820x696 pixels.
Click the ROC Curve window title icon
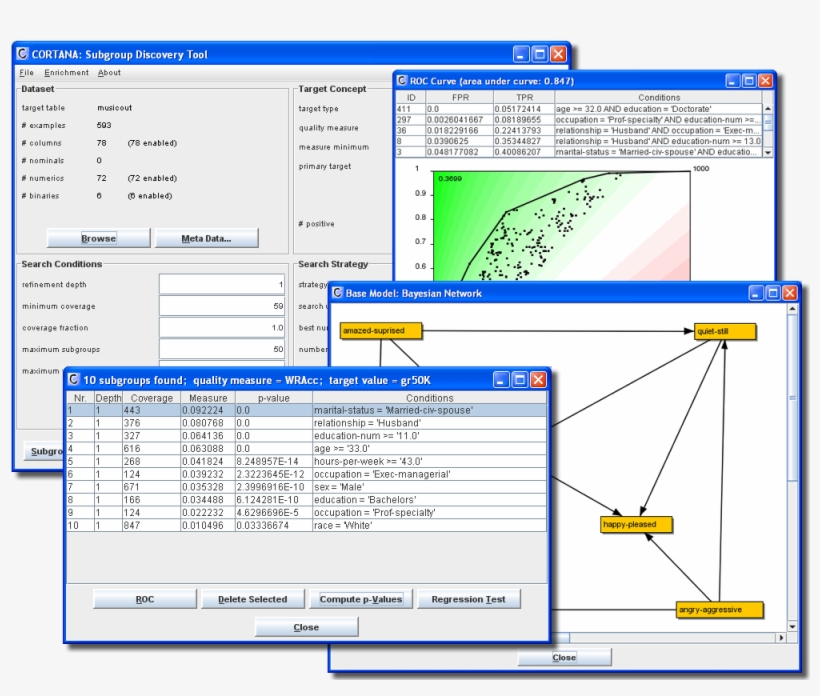(x=402, y=81)
